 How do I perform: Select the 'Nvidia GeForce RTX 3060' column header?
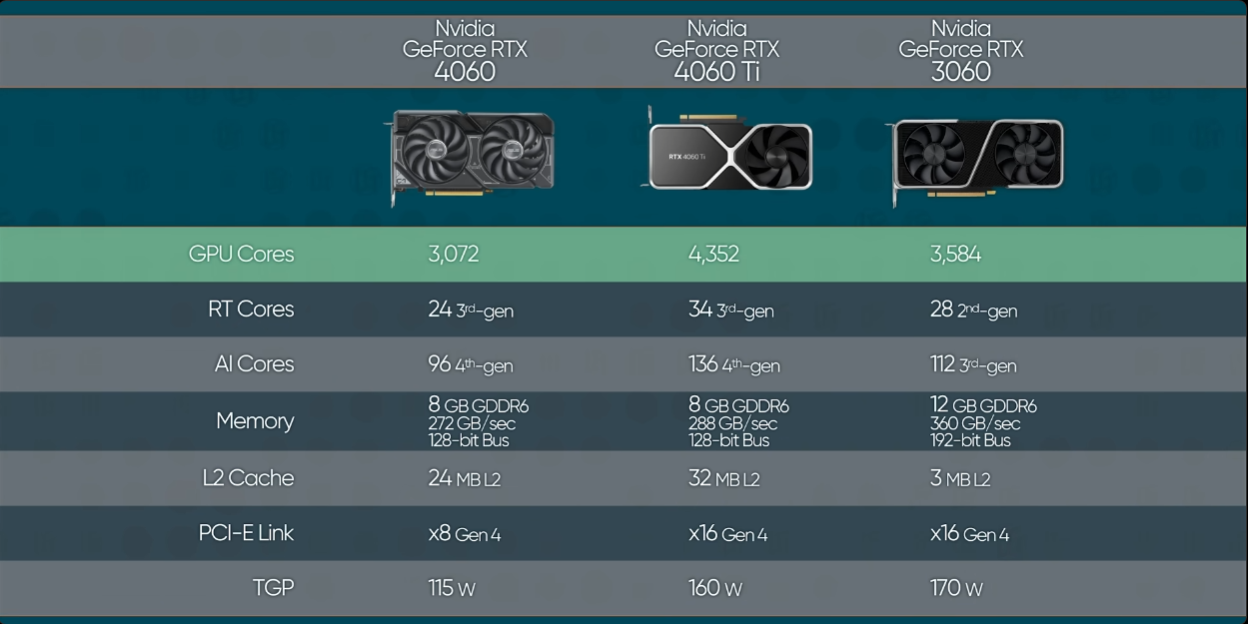point(961,50)
